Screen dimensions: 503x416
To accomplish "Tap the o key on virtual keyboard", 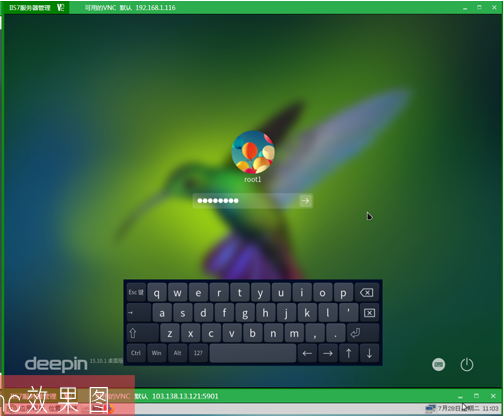I will (322, 292).
